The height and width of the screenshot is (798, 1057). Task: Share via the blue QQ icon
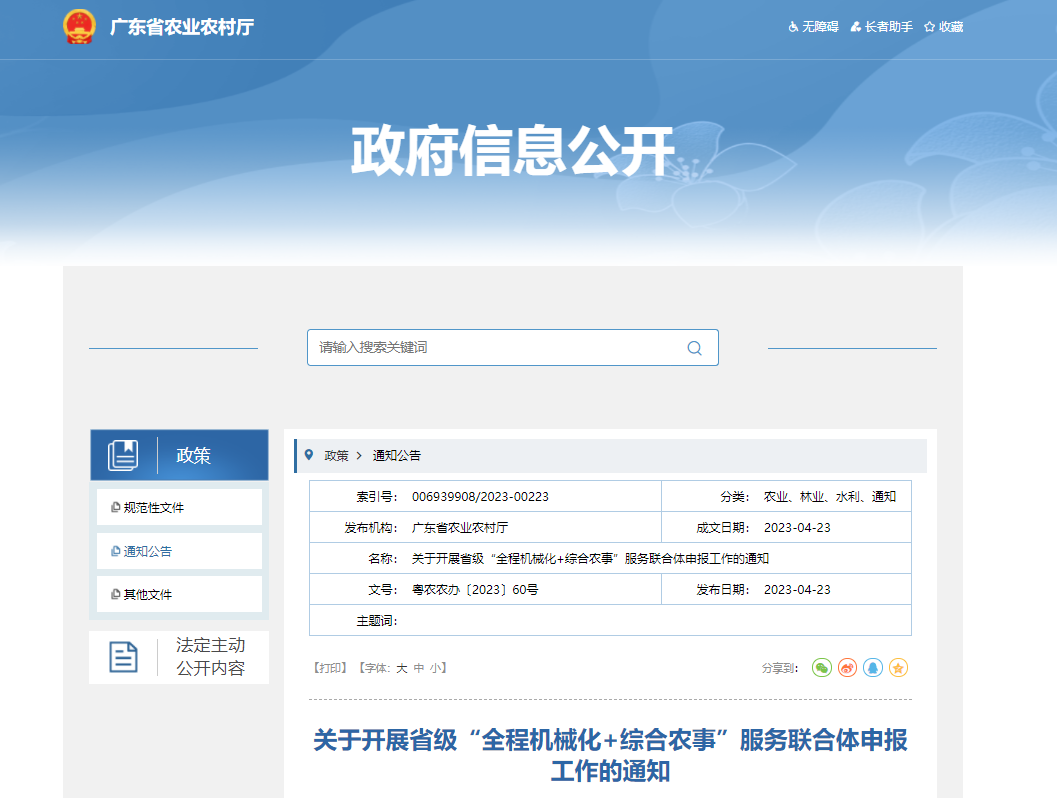tap(872, 667)
